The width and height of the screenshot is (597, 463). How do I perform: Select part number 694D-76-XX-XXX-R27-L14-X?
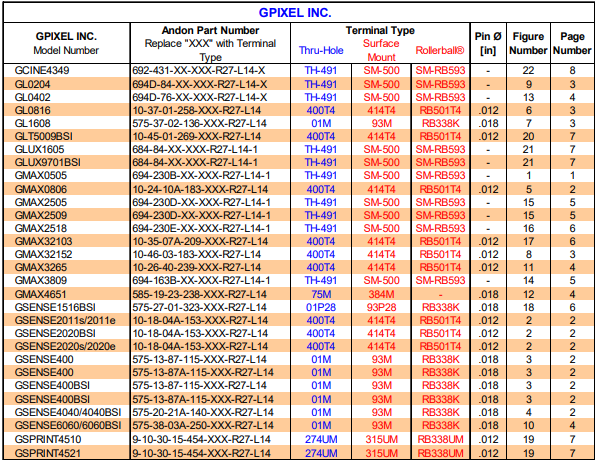point(200,97)
